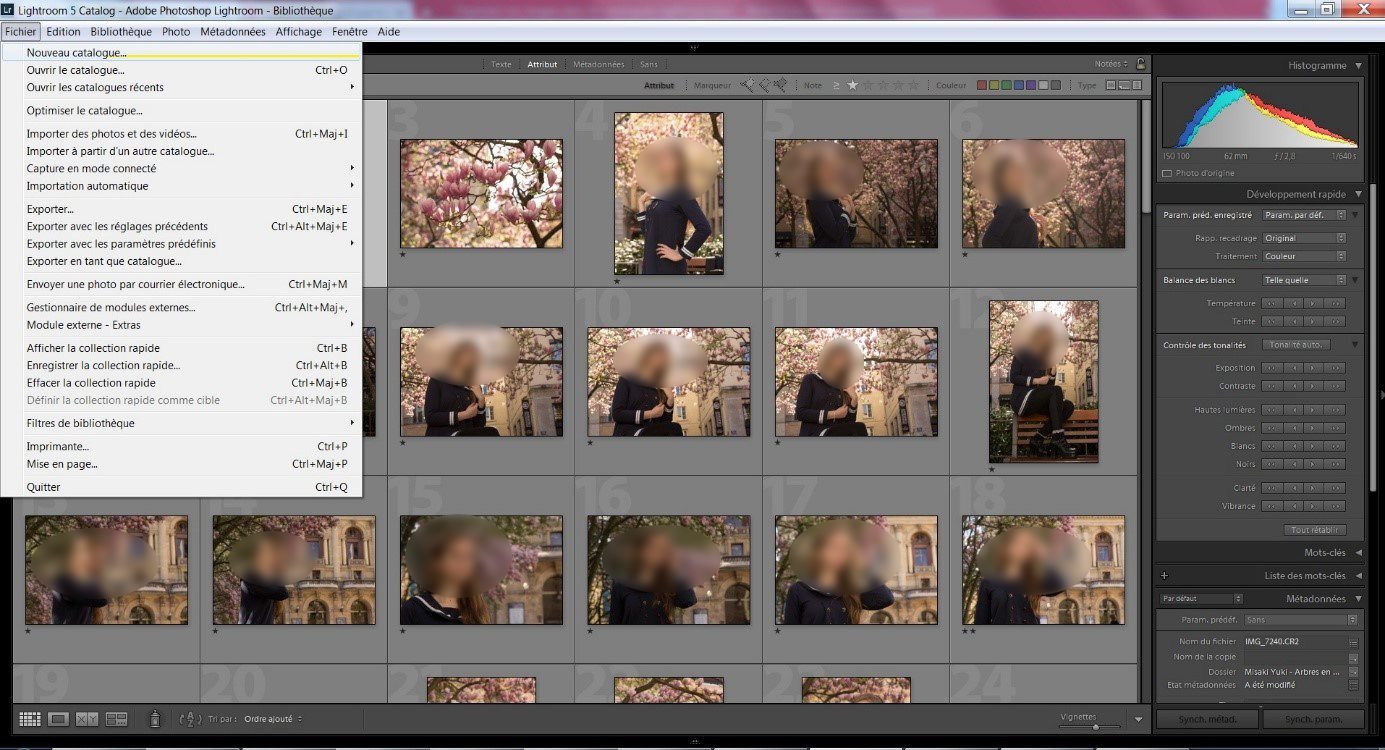This screenshot has width=1385, height=750.
Task: Increase Contraste by small step arrow
Action: coord(1313,386)
